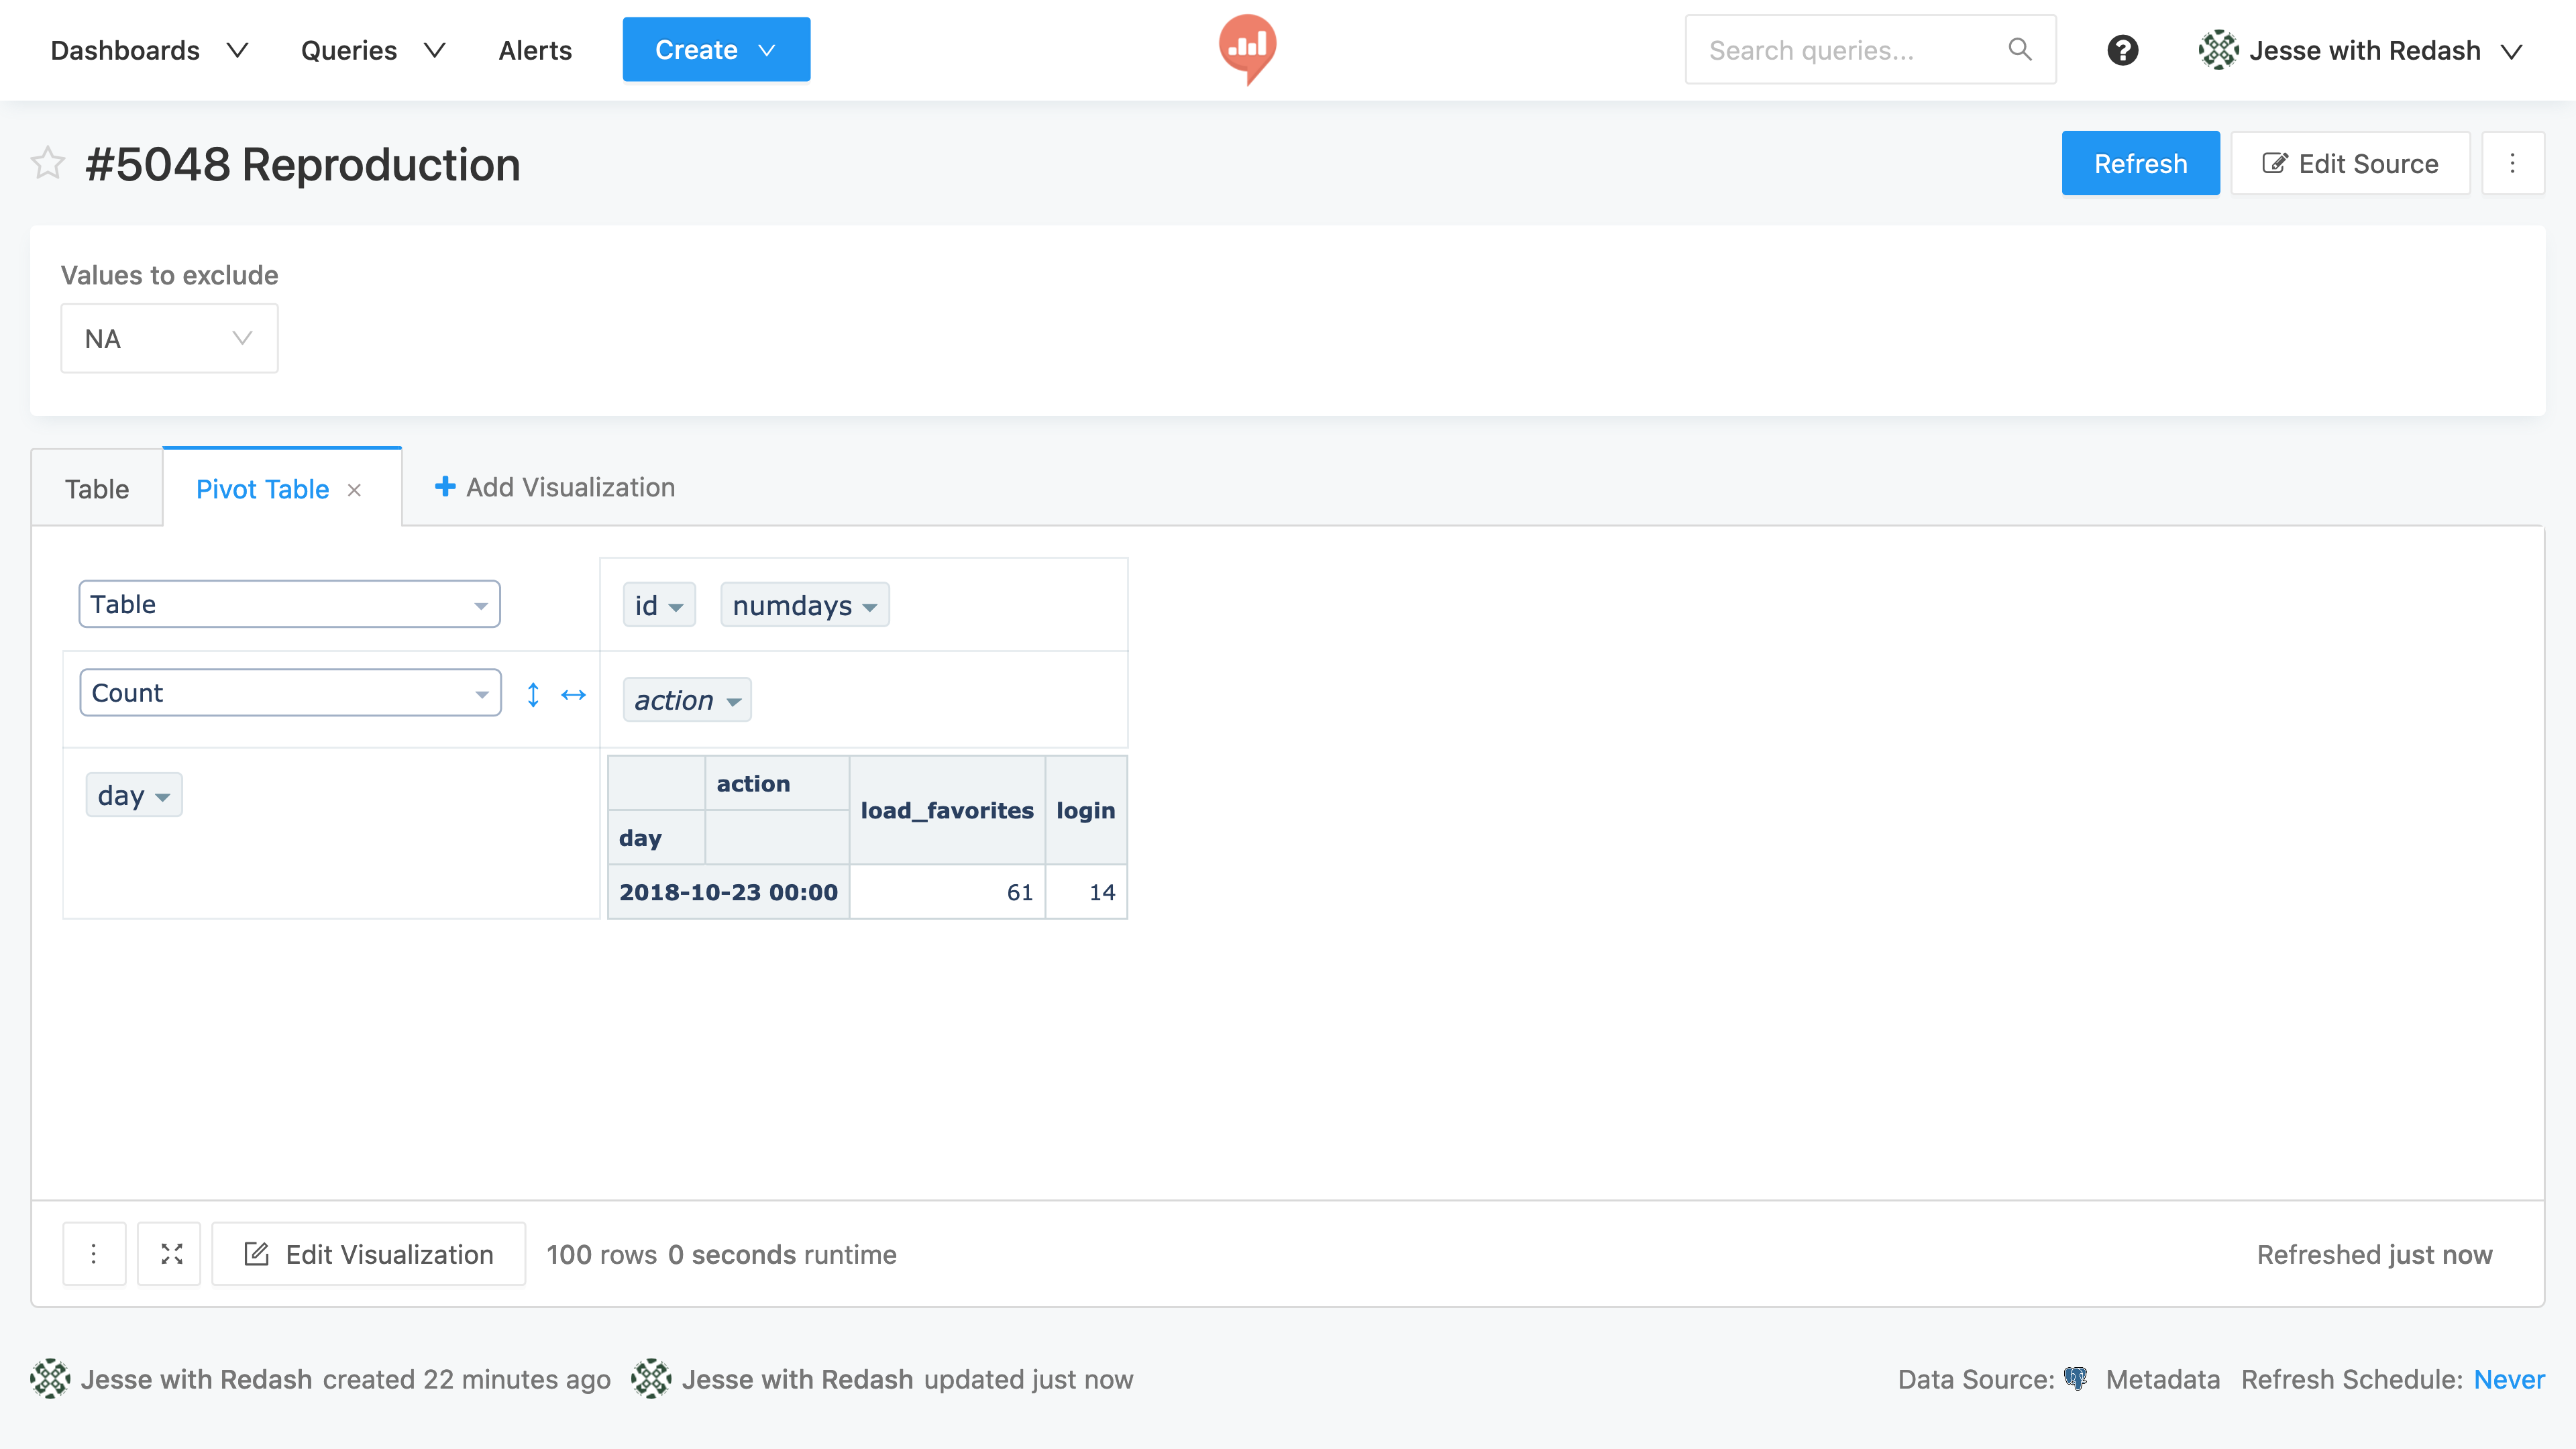2576x1449 pixels.
Task: Expand the NA values to exclude dropdown
Action: coord(169,339)
